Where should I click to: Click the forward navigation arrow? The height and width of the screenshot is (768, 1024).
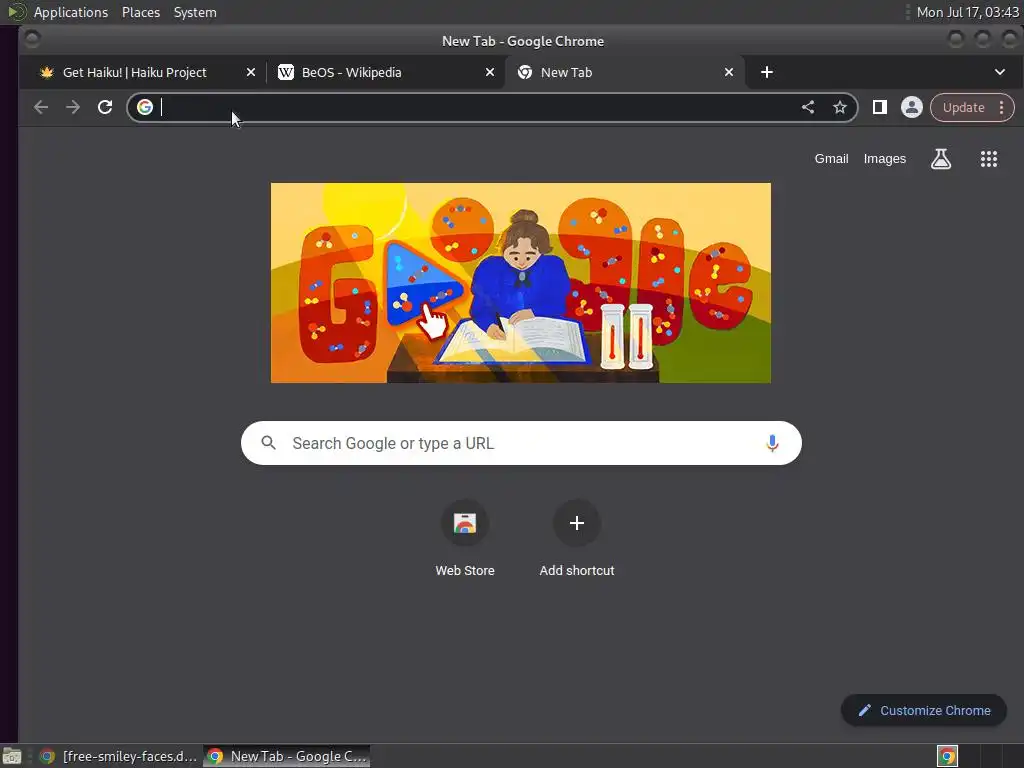click(x=73, y=107)
